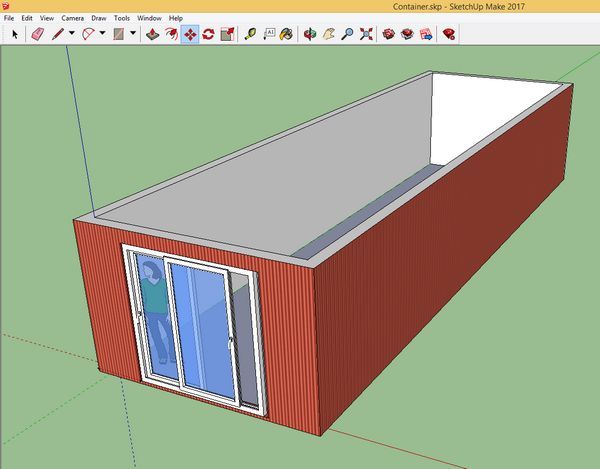Expand the Shapes tool dropdown arrow
This screenshot has width=600, height=469.
coord(132,34)
